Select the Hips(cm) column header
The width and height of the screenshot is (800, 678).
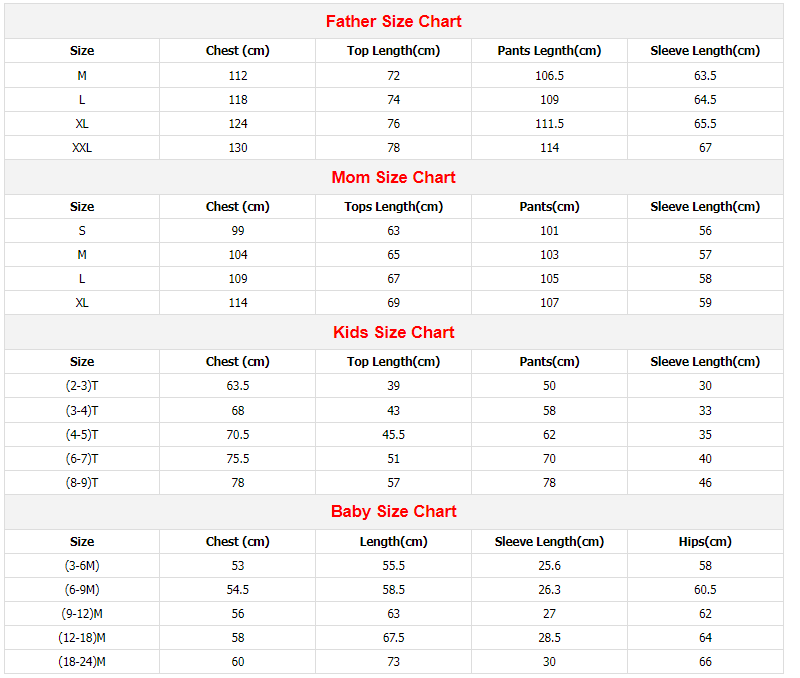tap(705, 542)
